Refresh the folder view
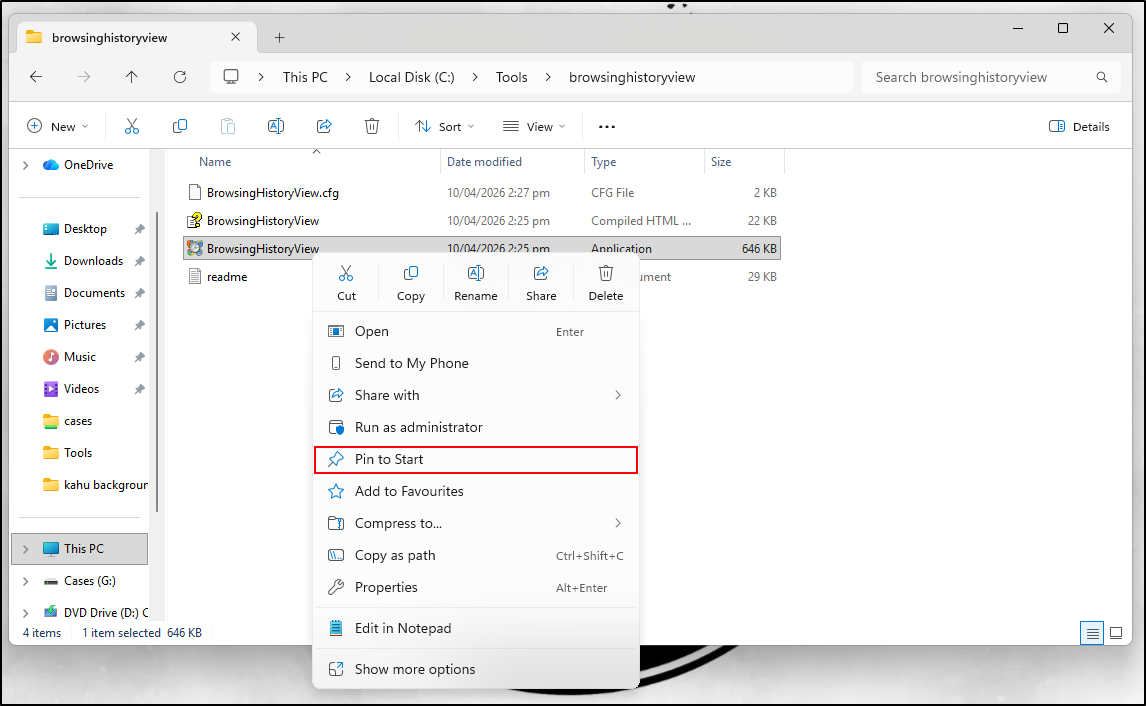The width and height of the screenshot is (1146, 706). click(180, 77)
